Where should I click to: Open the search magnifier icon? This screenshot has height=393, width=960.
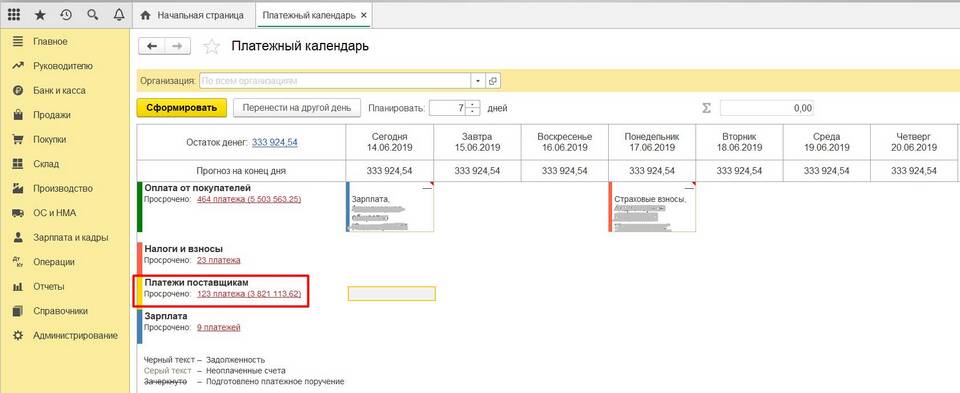pyautogui.click(x=92, y=15)
